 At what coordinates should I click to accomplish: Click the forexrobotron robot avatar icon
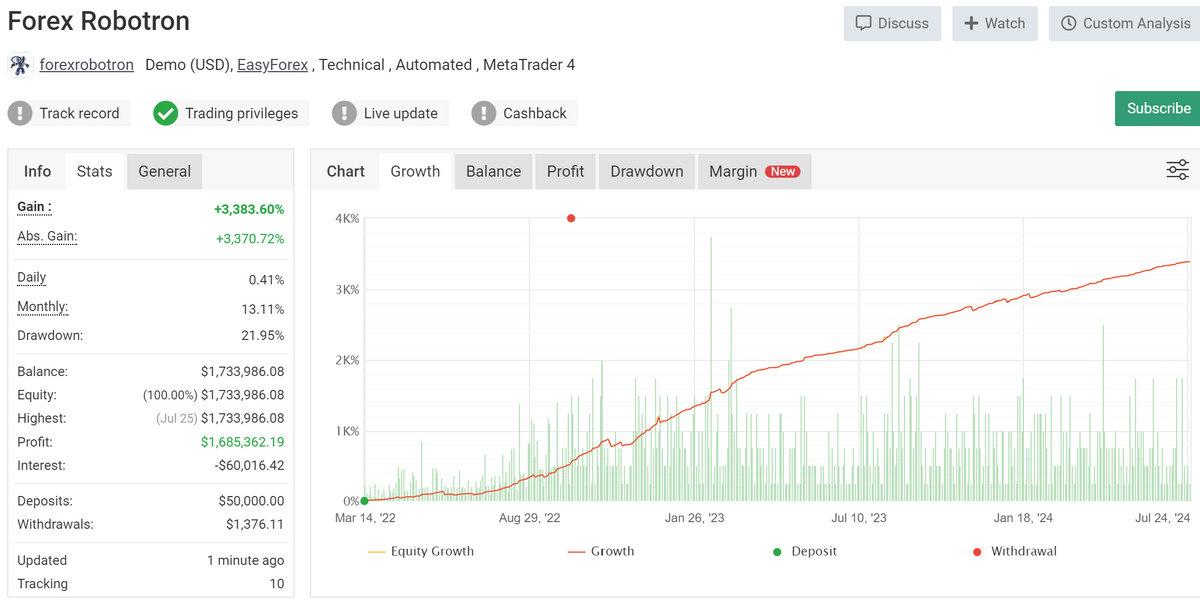[x=19, y=65]
